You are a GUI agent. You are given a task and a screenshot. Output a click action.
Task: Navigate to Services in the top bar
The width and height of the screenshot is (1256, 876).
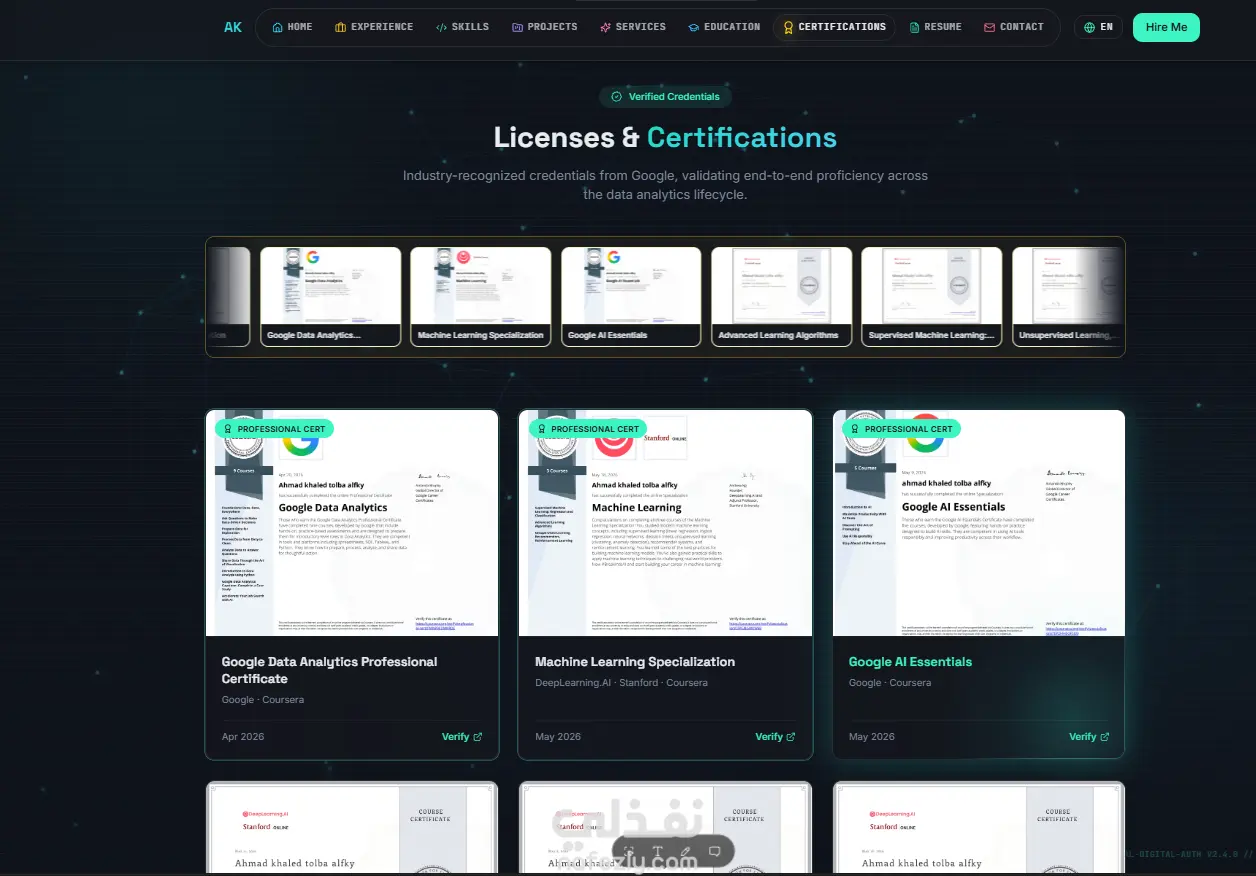pos(633,27)
